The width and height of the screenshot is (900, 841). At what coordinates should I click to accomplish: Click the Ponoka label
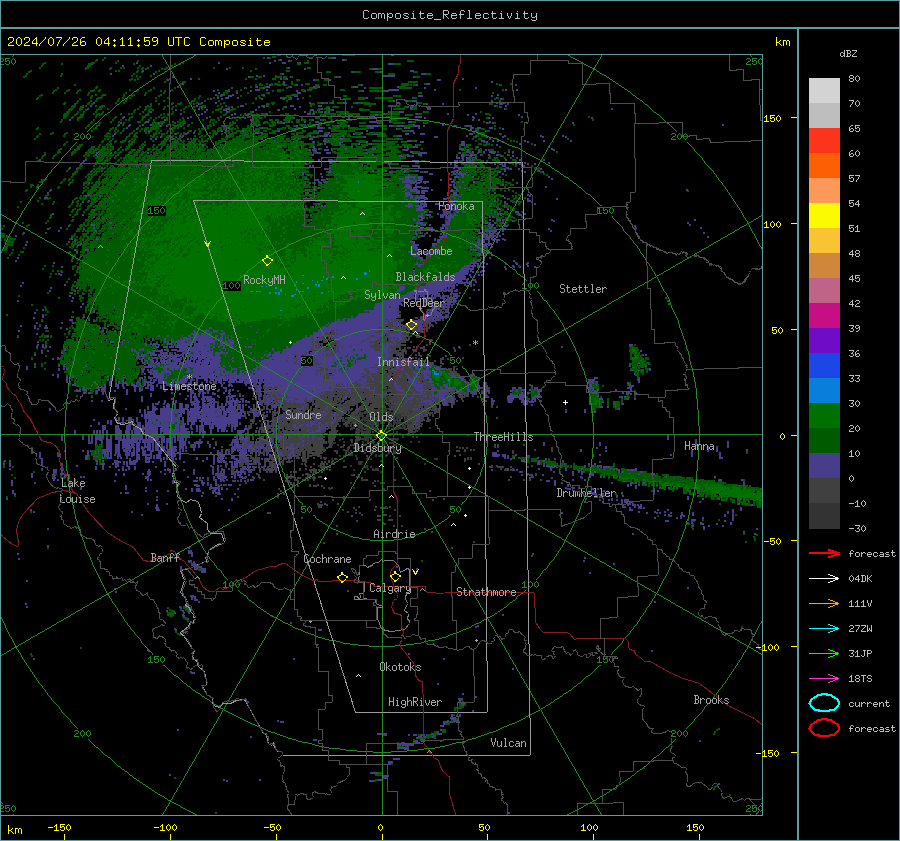tap(456, 206)
